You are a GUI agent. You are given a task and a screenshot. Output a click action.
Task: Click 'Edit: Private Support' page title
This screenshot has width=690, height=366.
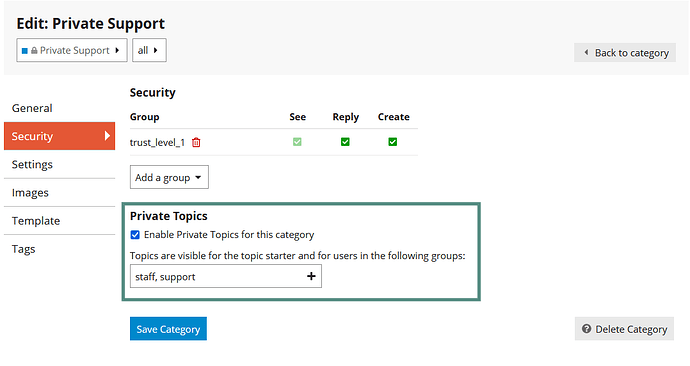coord(91,23)
